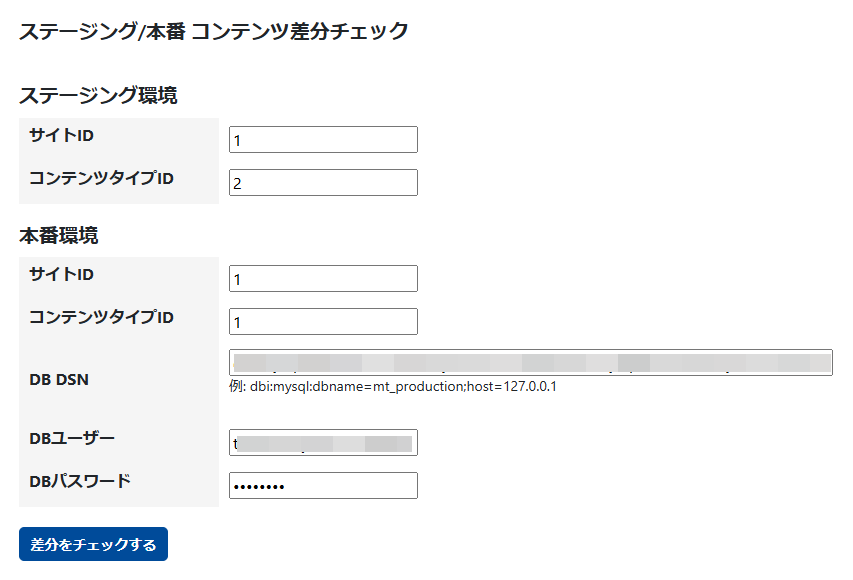The height and width of the screenshot is (580, 853).
Task: Select the production サイトID input field
Action: 322,279
